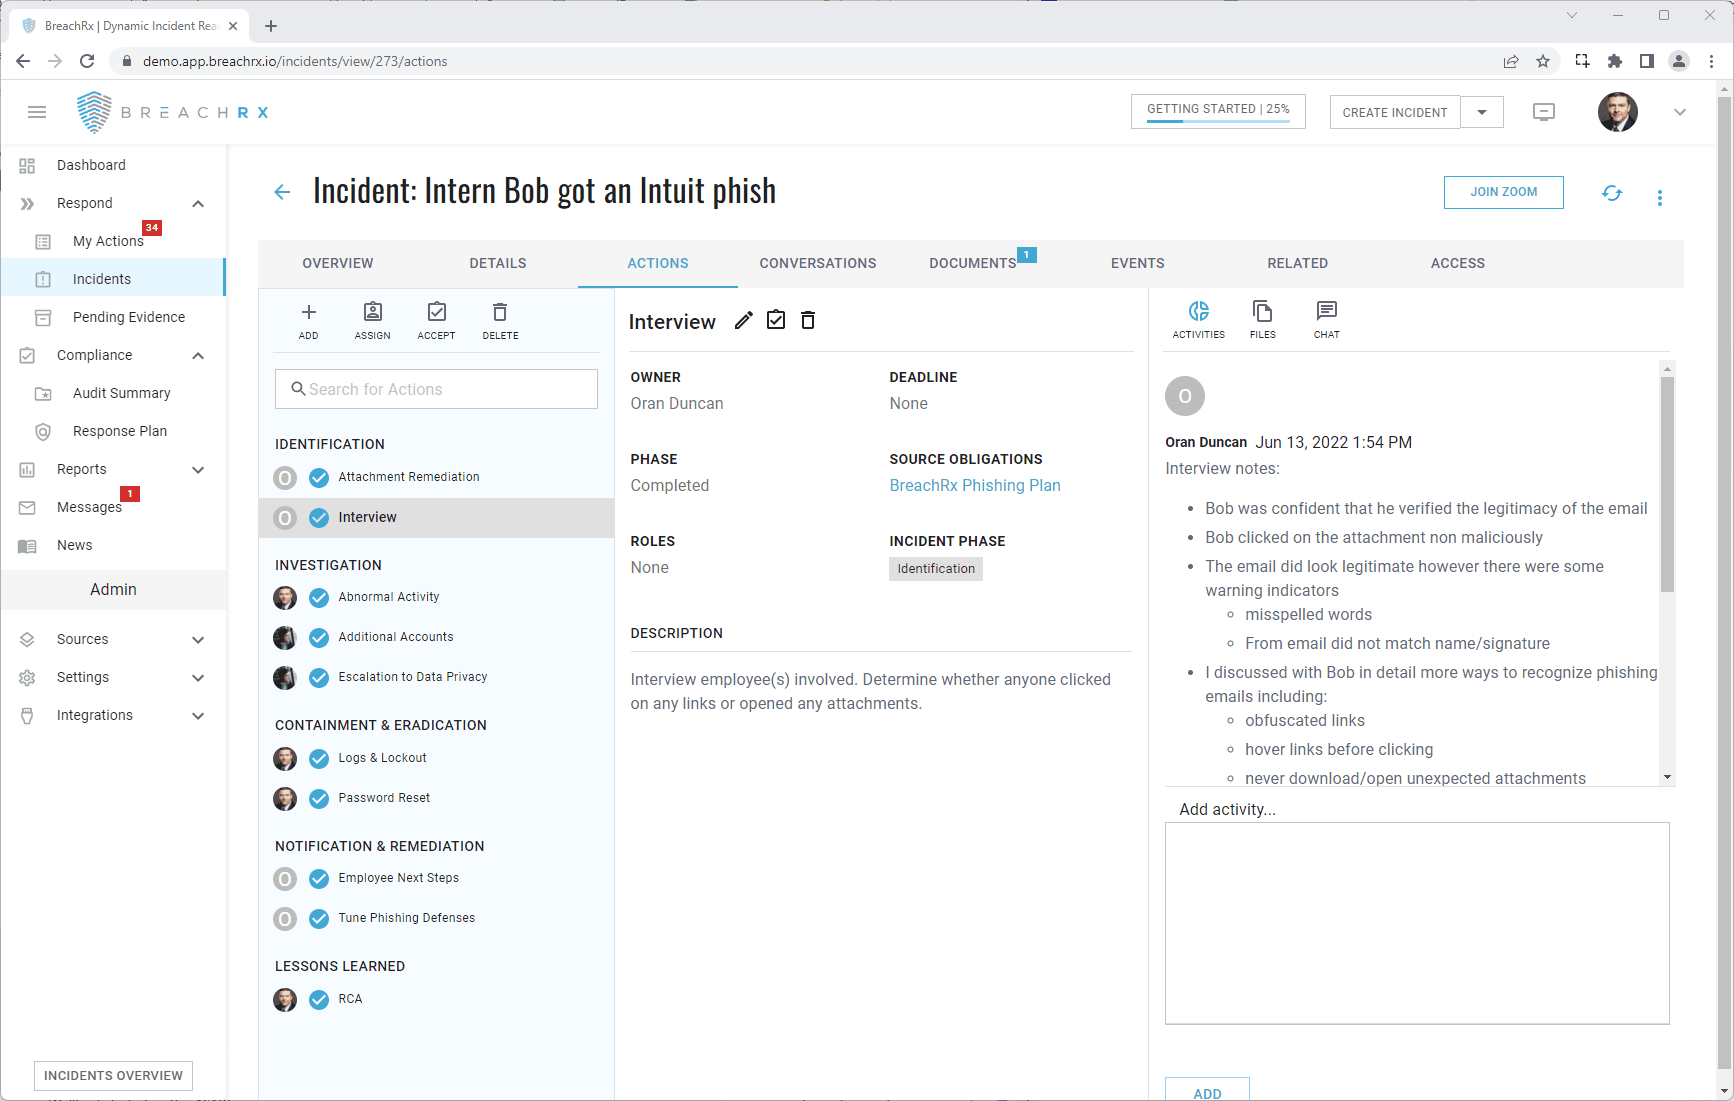
Task: Open the incident three-dot options menu
Action: 1659,198
